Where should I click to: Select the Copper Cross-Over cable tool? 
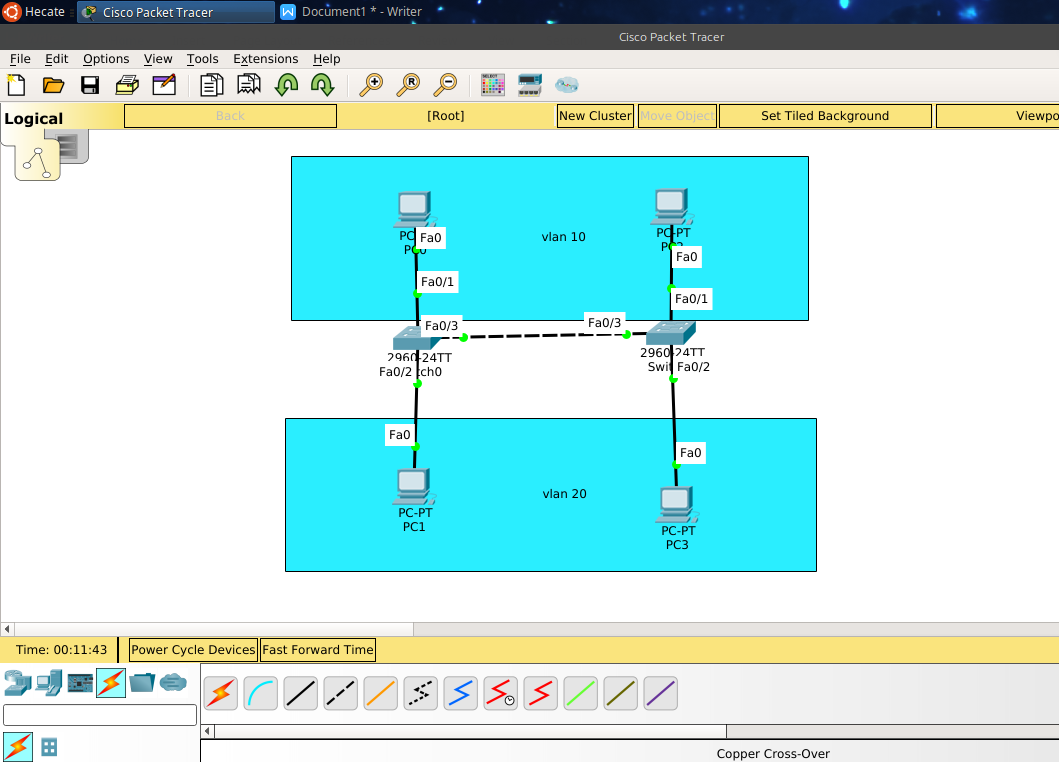340,693
